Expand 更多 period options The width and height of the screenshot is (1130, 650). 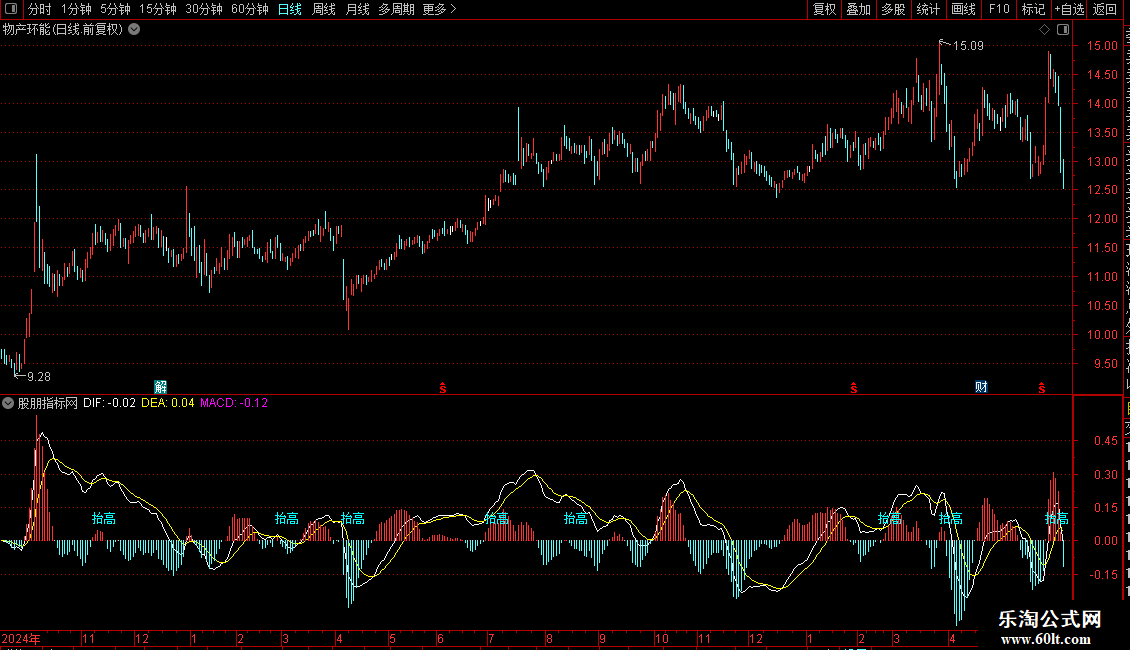coord(439,9)
